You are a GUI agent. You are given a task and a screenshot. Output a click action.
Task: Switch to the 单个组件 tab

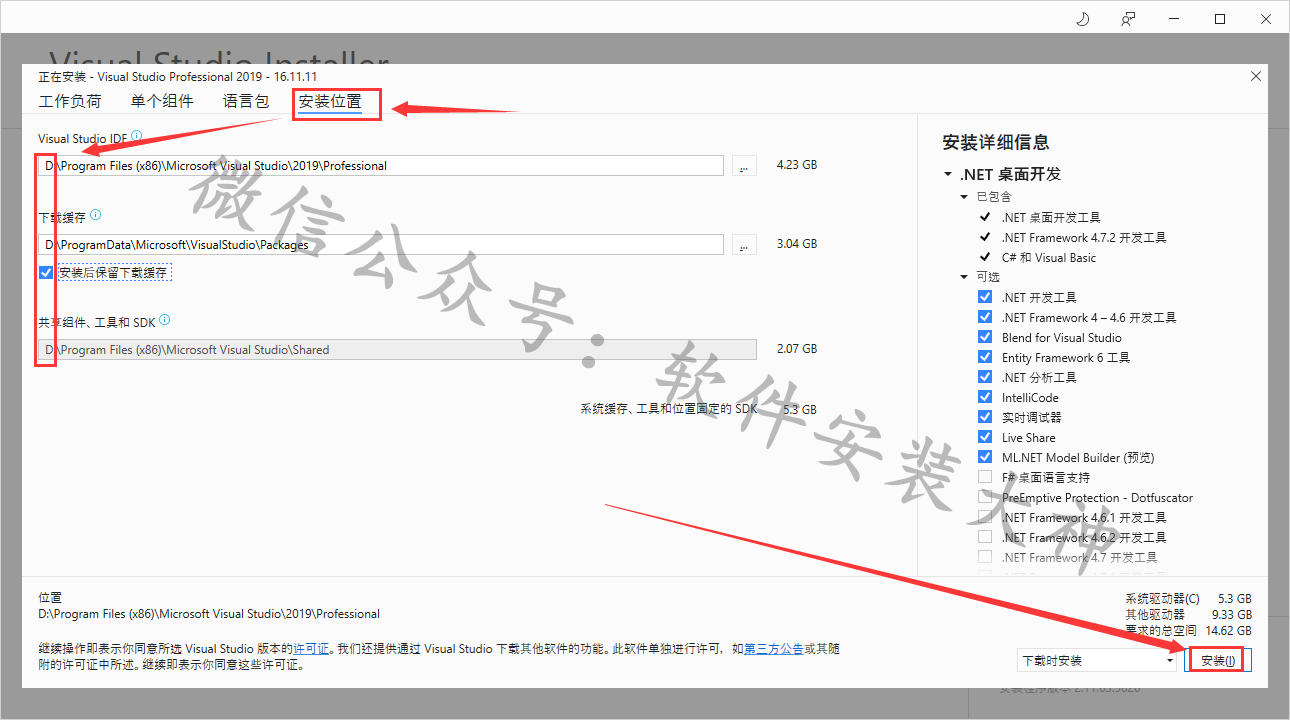point(162,101)
